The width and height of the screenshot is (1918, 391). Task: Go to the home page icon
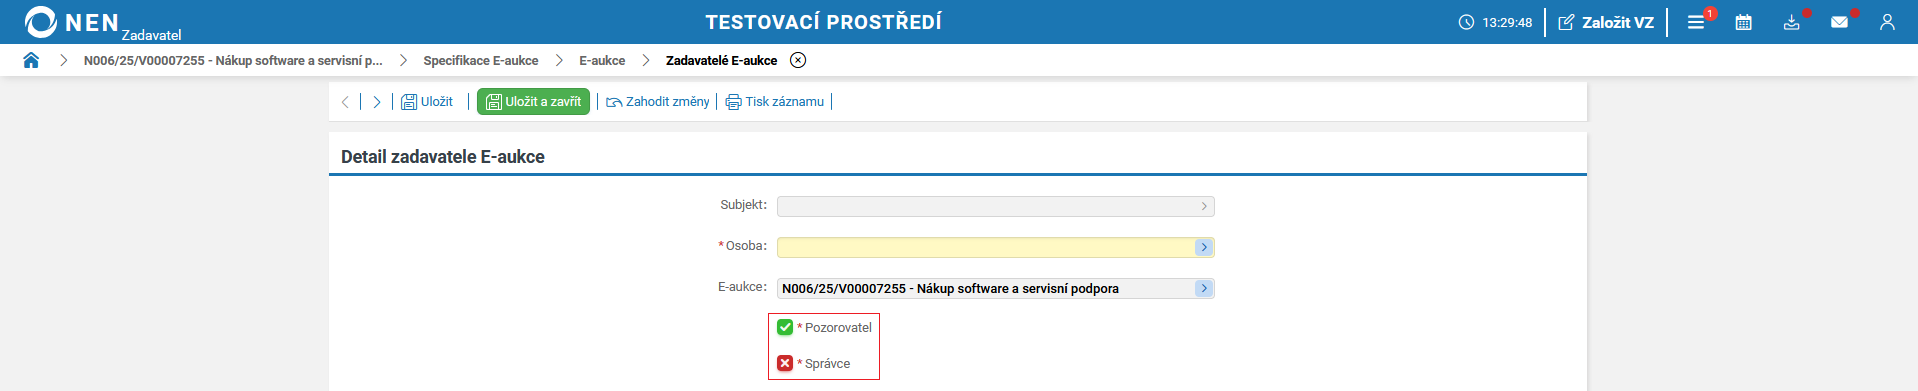[x=31, y=60]
